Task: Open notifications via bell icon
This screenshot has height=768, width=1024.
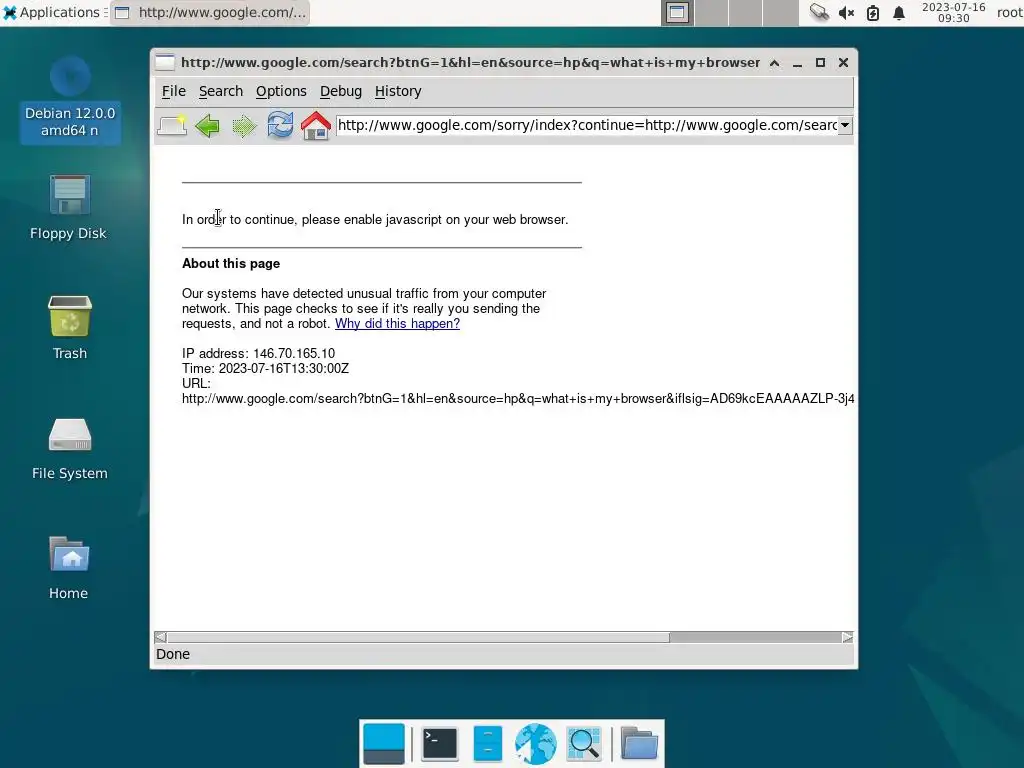Action: pos(899,12)
